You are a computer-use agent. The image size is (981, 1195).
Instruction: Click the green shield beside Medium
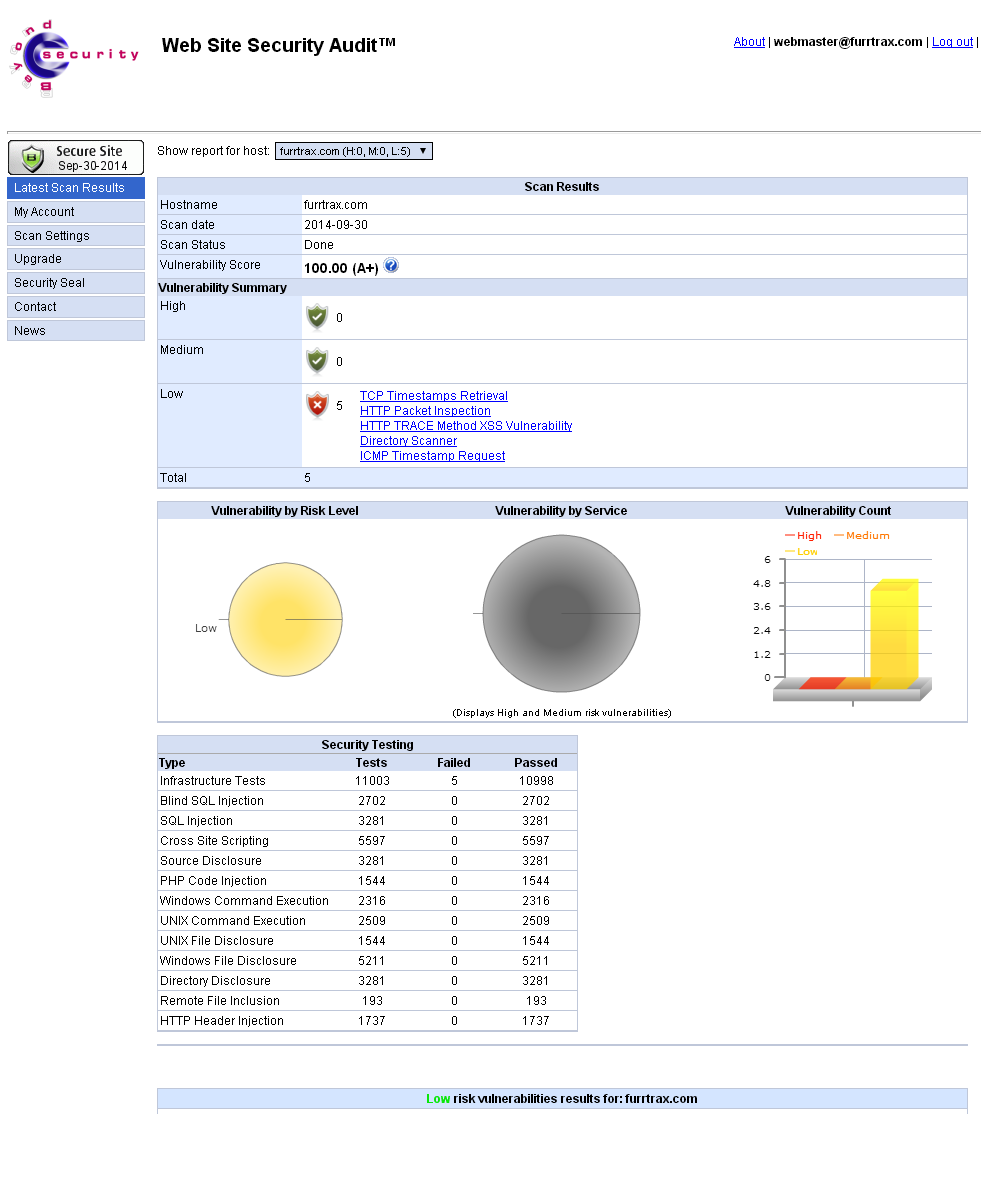(317, 361)
